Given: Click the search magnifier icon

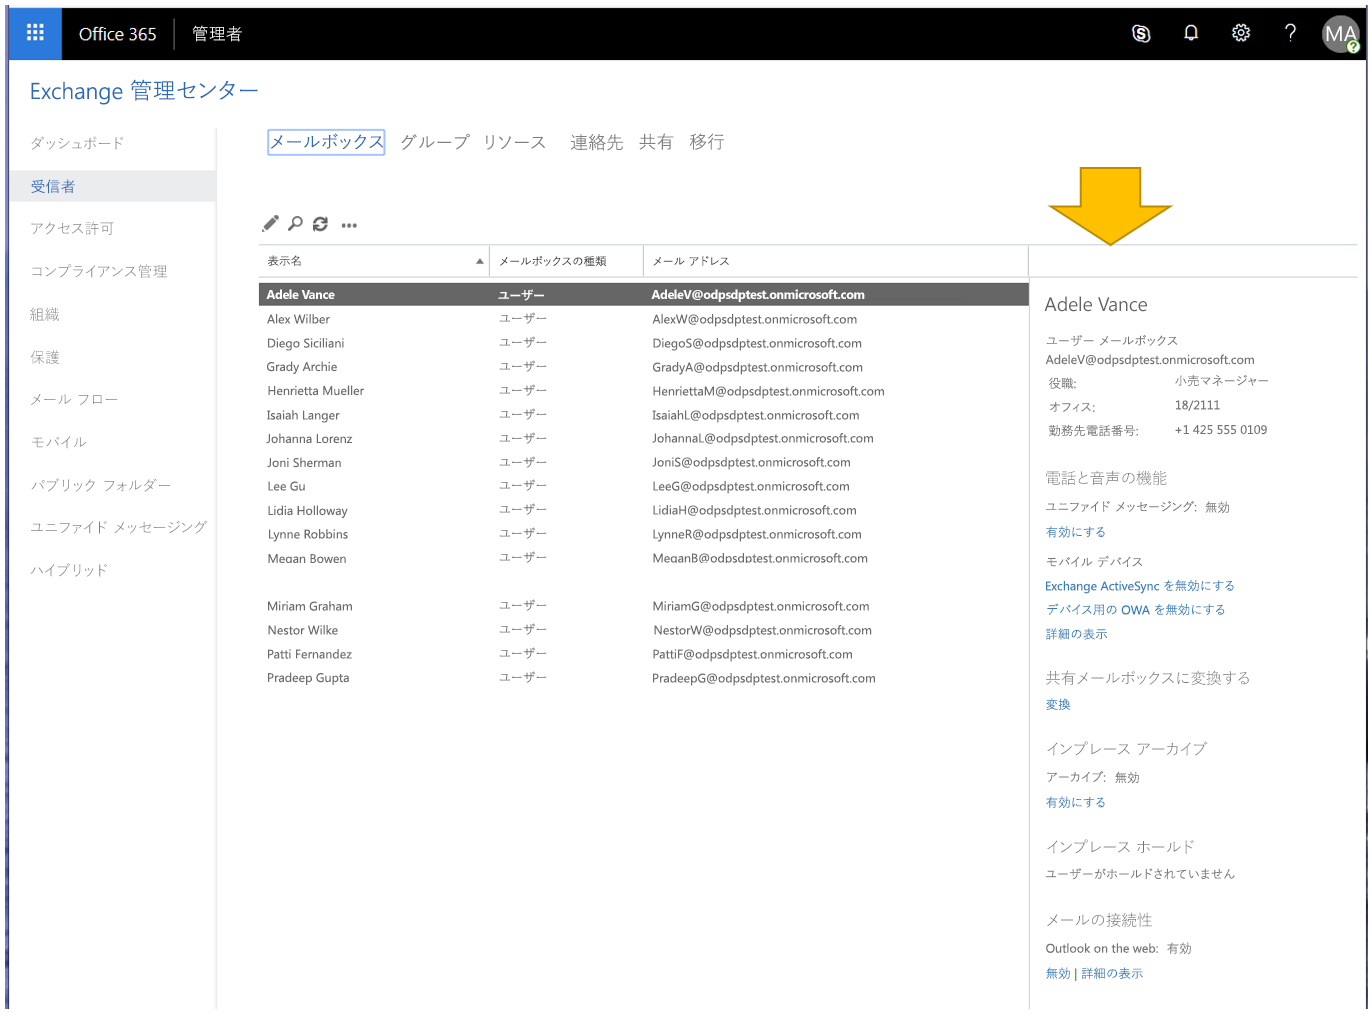Looking at the screenshot, I should [x=295, y=224].
